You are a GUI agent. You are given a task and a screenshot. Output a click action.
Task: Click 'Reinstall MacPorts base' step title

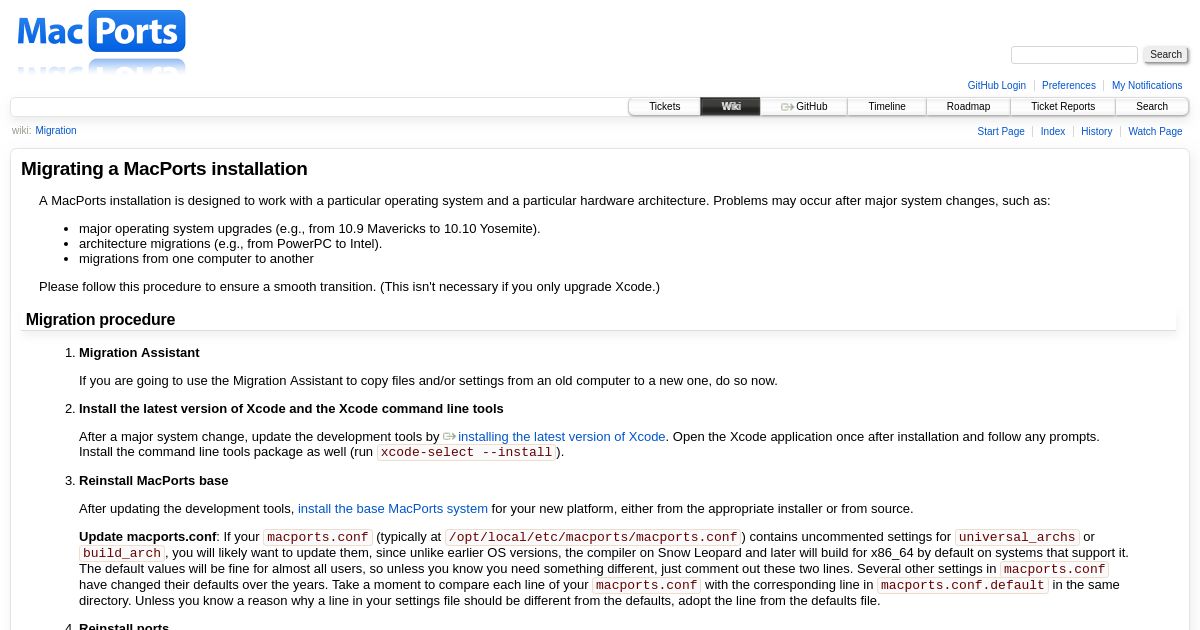click(x=154, y=481)
